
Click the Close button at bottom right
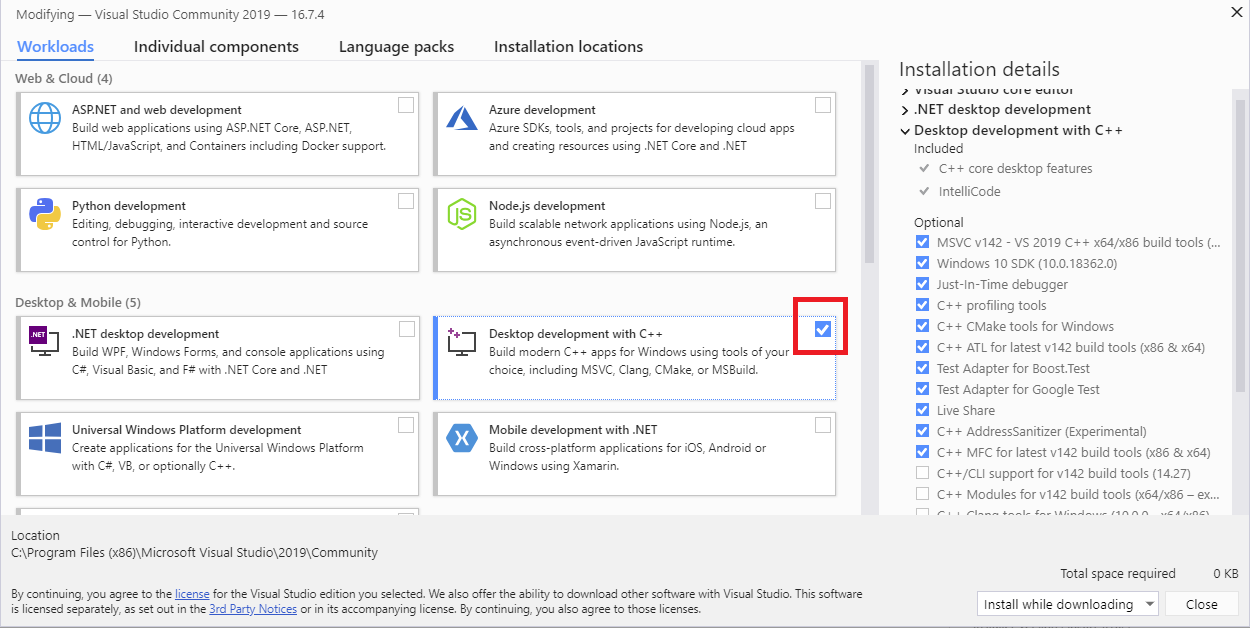pyautogui.click(x=1202, y=604)
